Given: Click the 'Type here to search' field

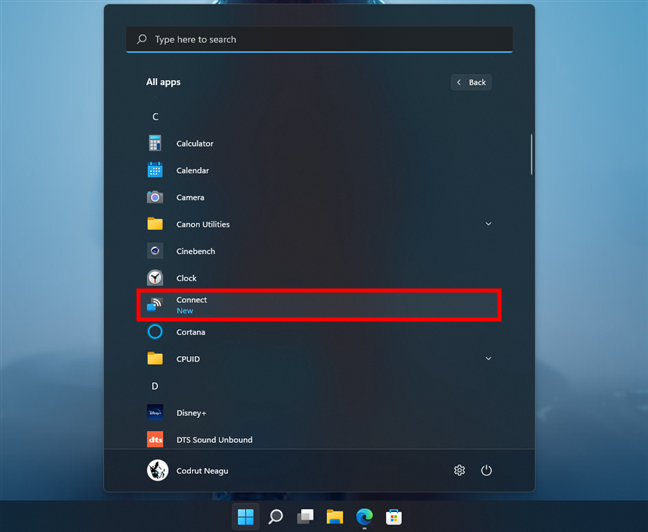Looking at the screenshot, I should click(319, 39).
